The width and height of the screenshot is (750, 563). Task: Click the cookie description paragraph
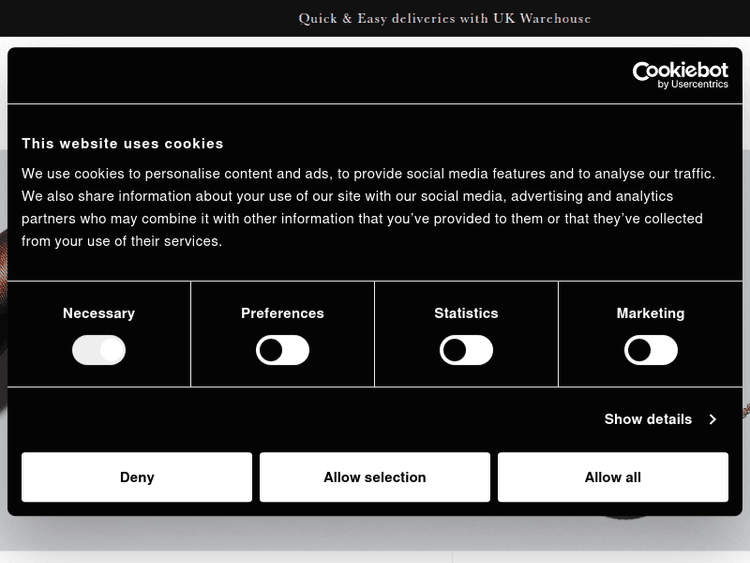(x=369, y=207)
